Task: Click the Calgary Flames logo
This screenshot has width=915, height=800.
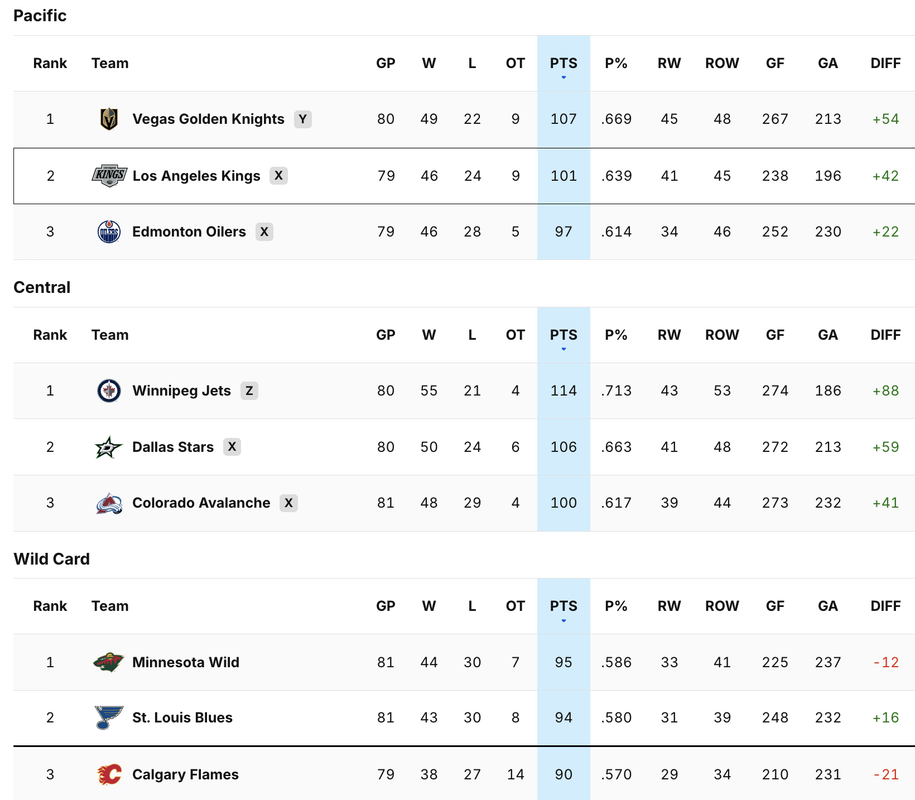Action: coord(109,774)
